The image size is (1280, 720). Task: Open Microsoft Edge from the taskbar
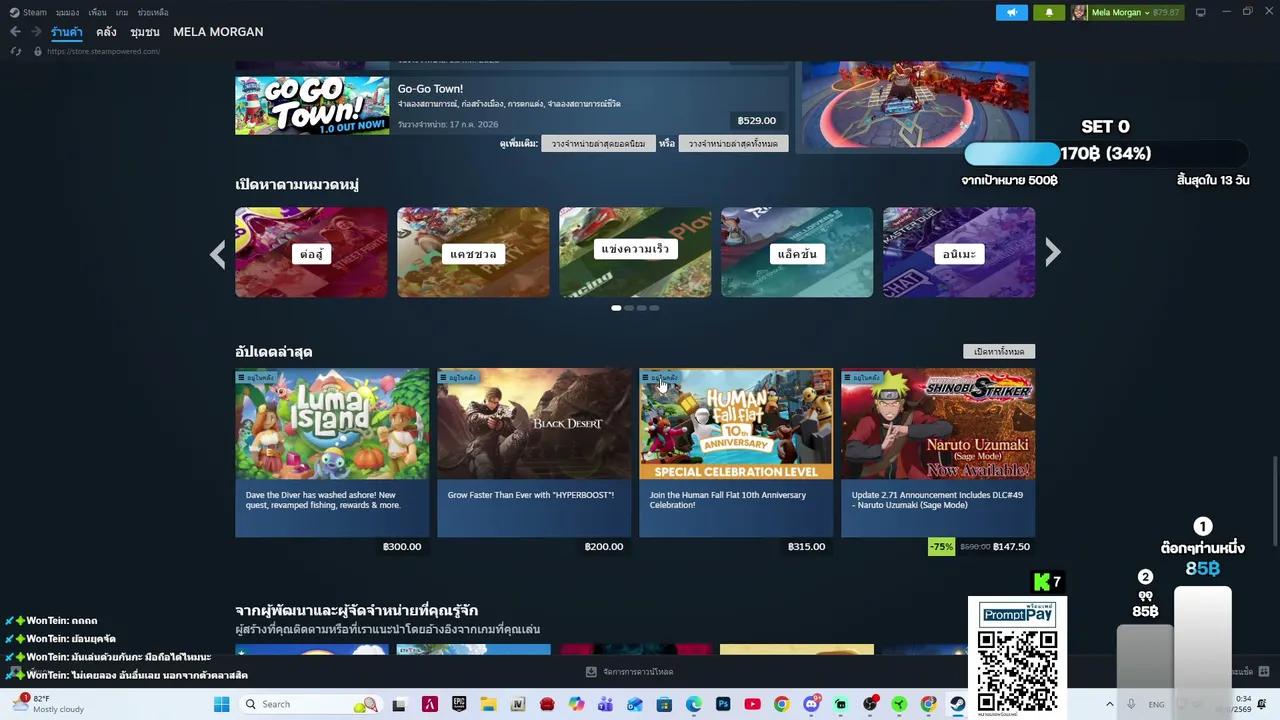pos(694,704)
